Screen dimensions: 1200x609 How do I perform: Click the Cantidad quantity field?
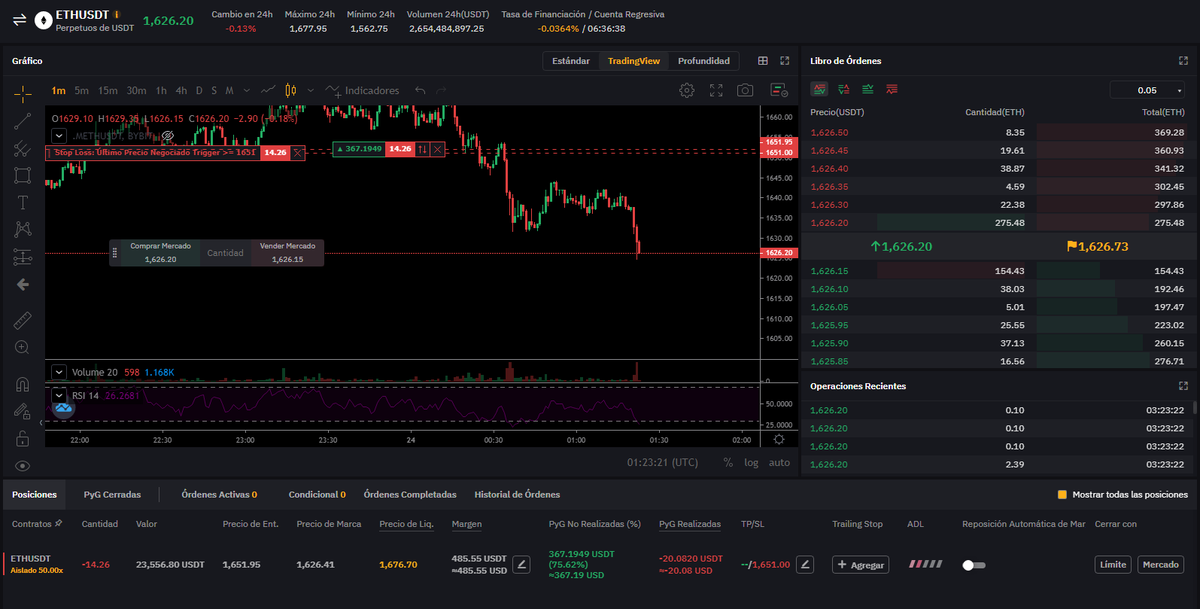coord(225,253)
